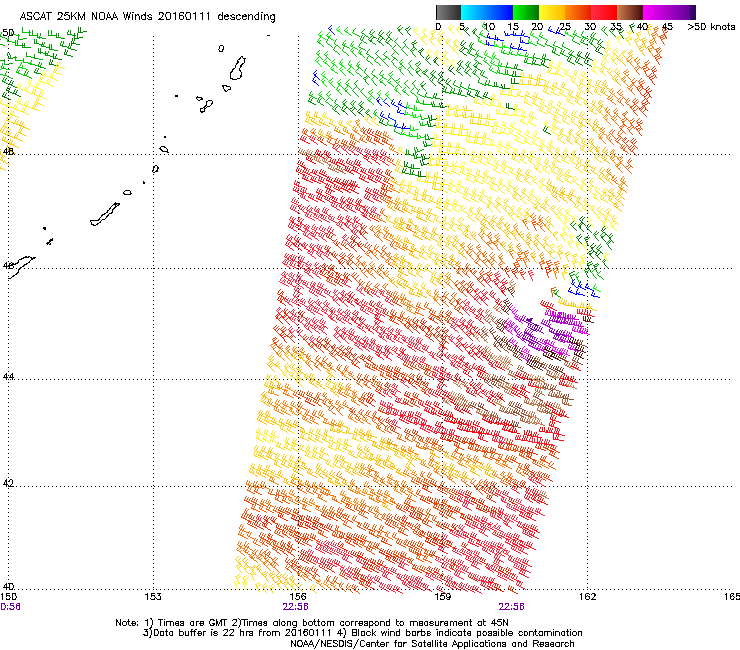This screenshot has width=740, height=650.
Task: Click the longitude label '150'
Action: 8,597
